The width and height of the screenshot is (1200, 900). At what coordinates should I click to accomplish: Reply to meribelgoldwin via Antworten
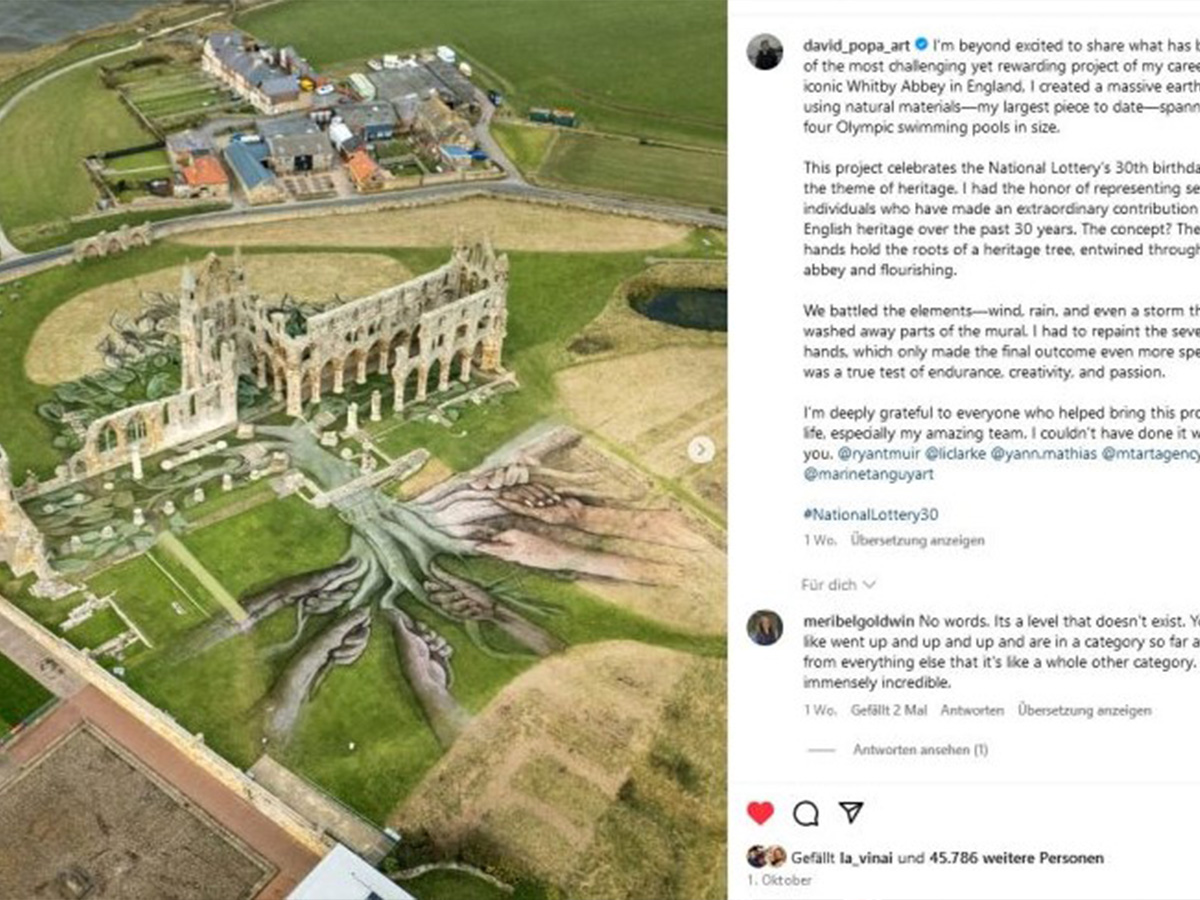point(972,710)
